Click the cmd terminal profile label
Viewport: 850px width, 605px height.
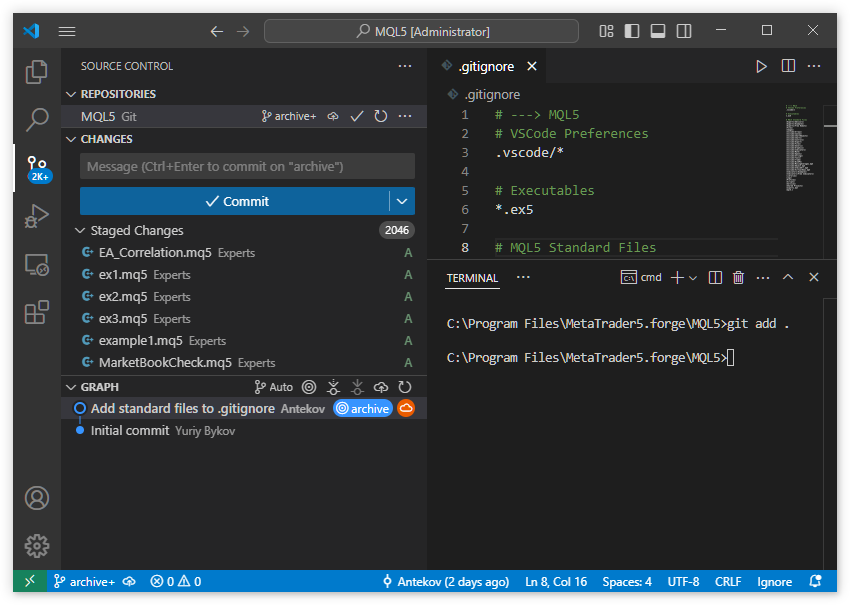pos(641,278)
